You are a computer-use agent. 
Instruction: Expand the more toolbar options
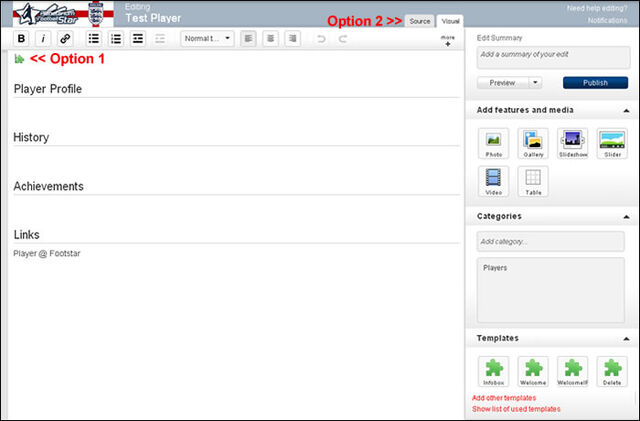click(448, 40)
